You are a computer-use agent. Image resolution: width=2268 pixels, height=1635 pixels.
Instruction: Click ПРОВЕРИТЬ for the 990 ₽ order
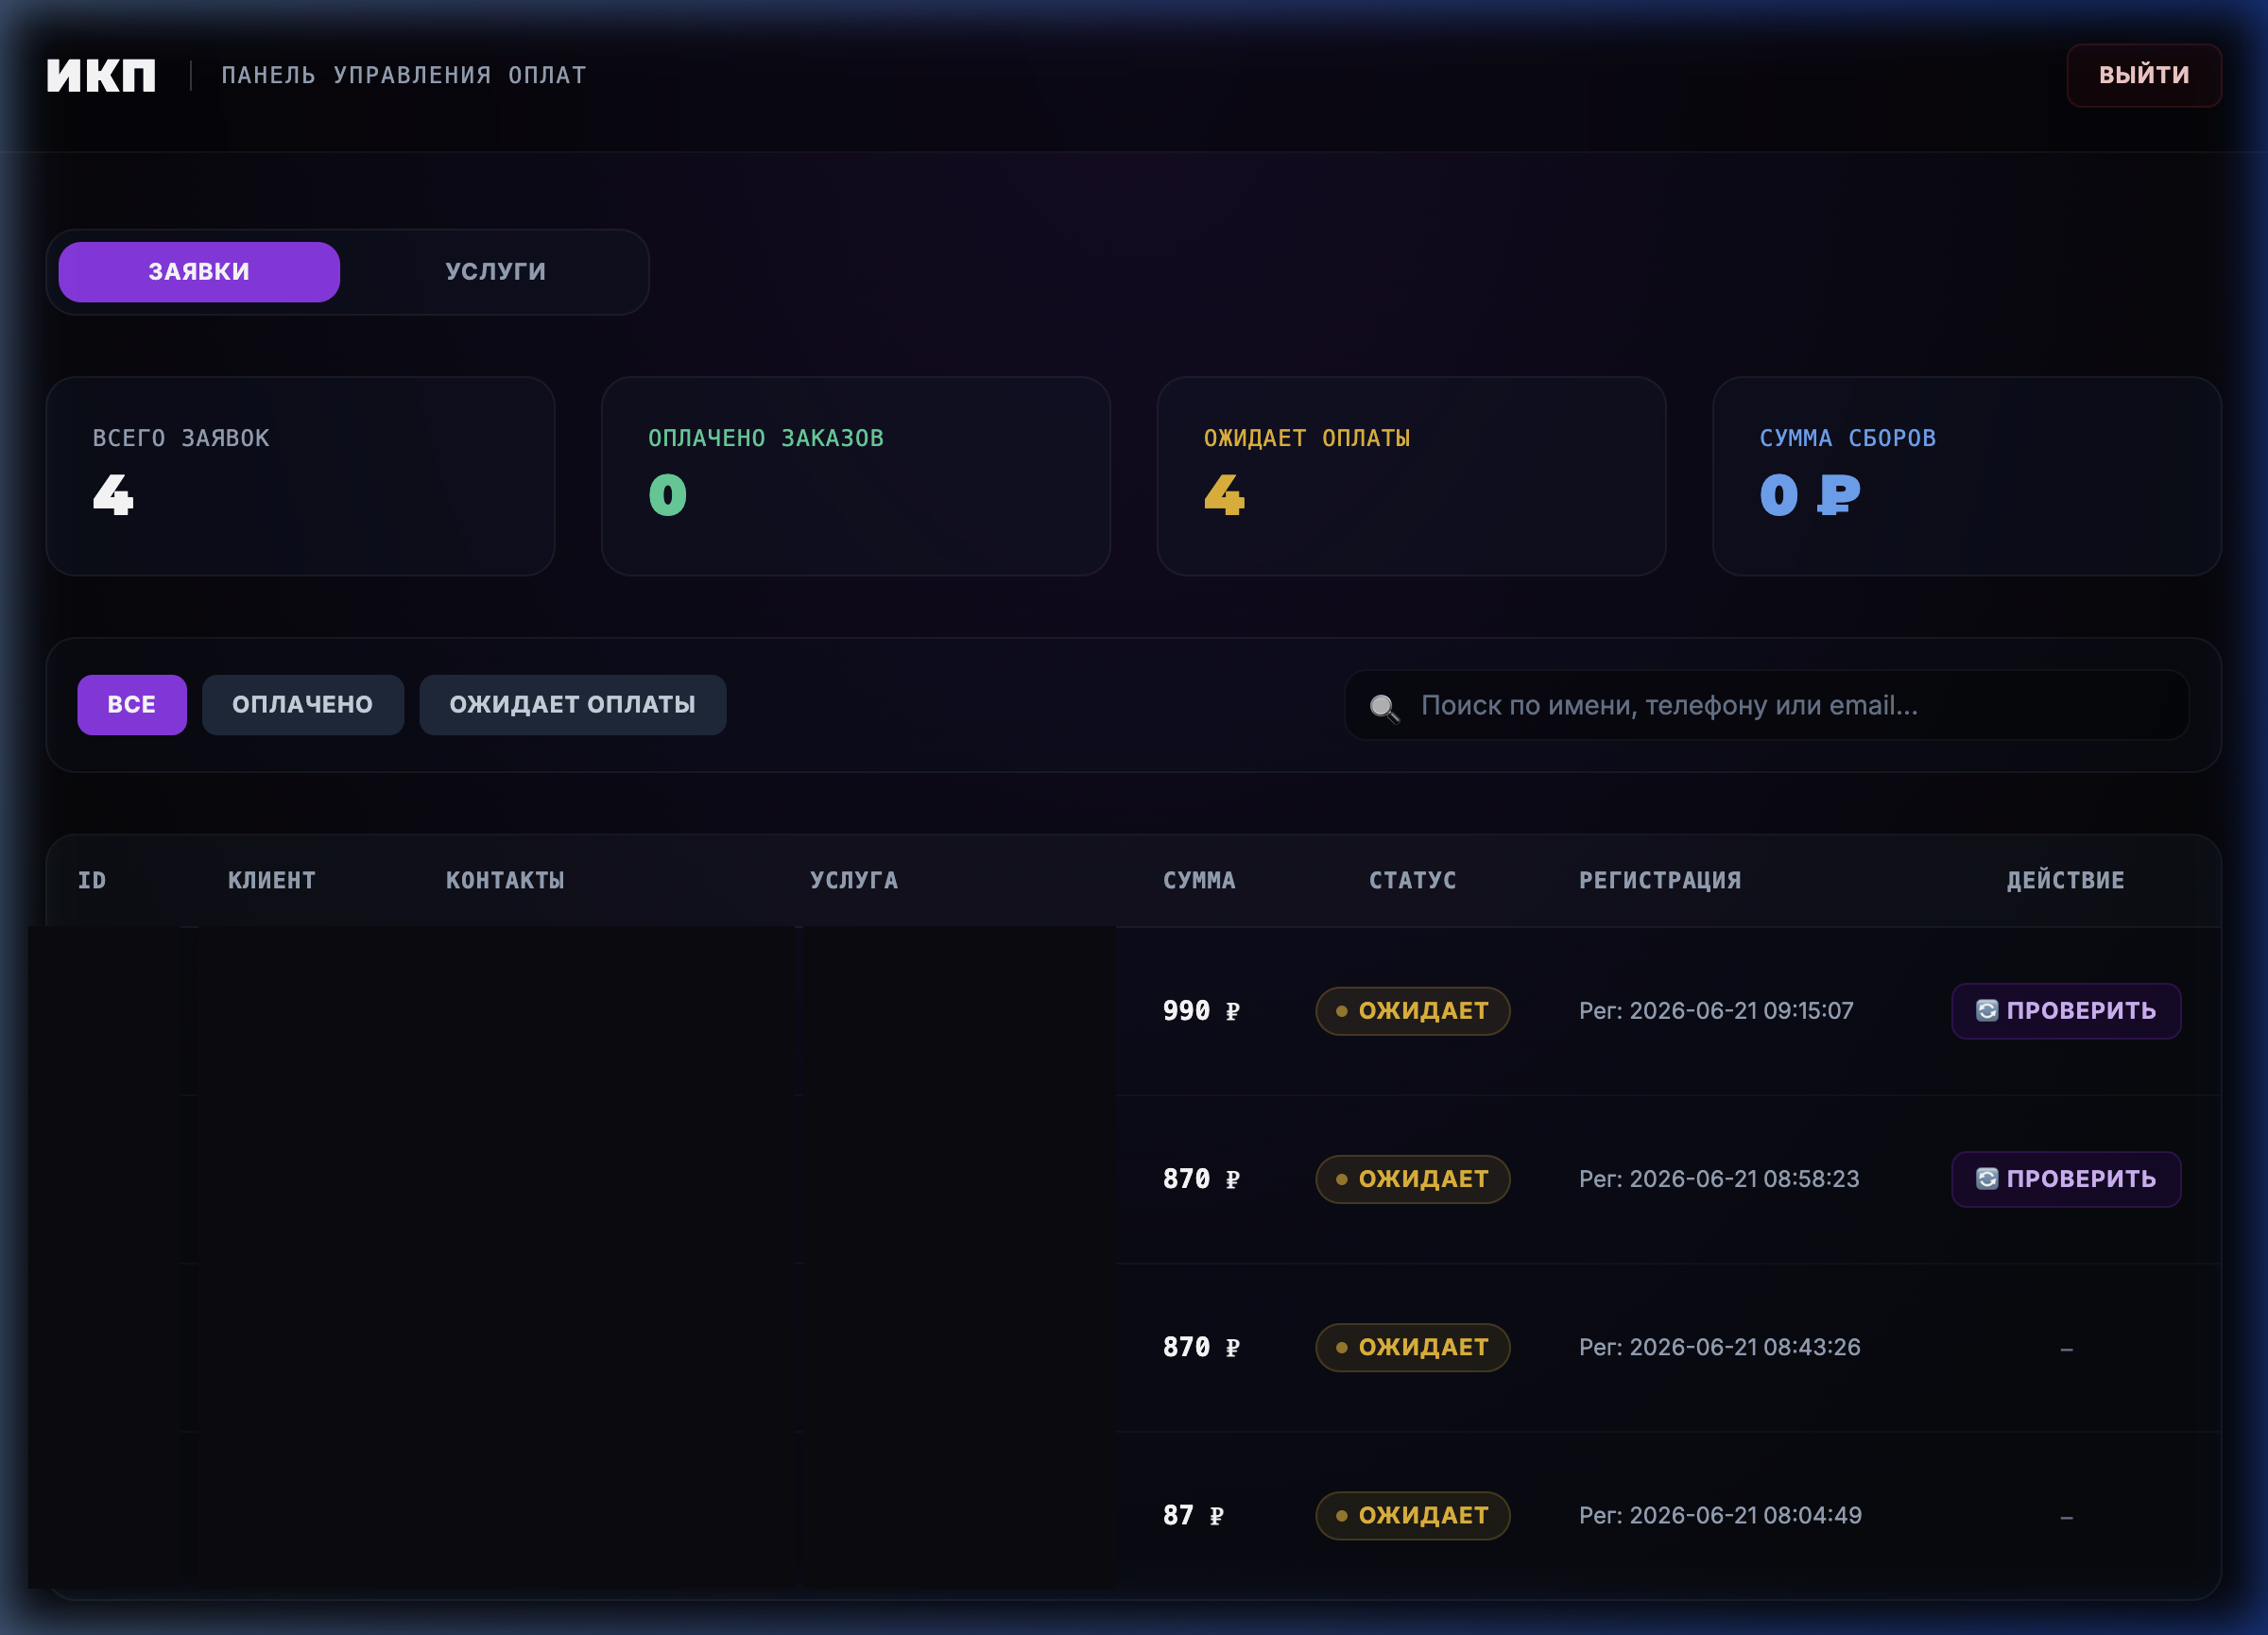click(2066, 1010)
